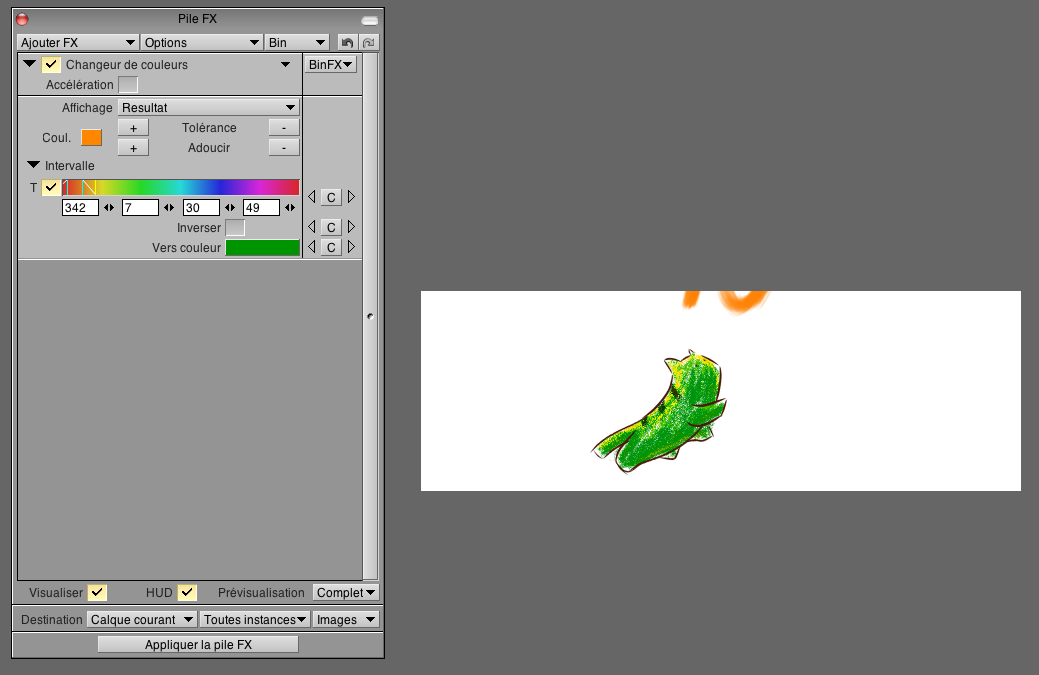1039x675 pixels.
Task: Click the C key button on hue range row
Action: click(x=331, y=197)
